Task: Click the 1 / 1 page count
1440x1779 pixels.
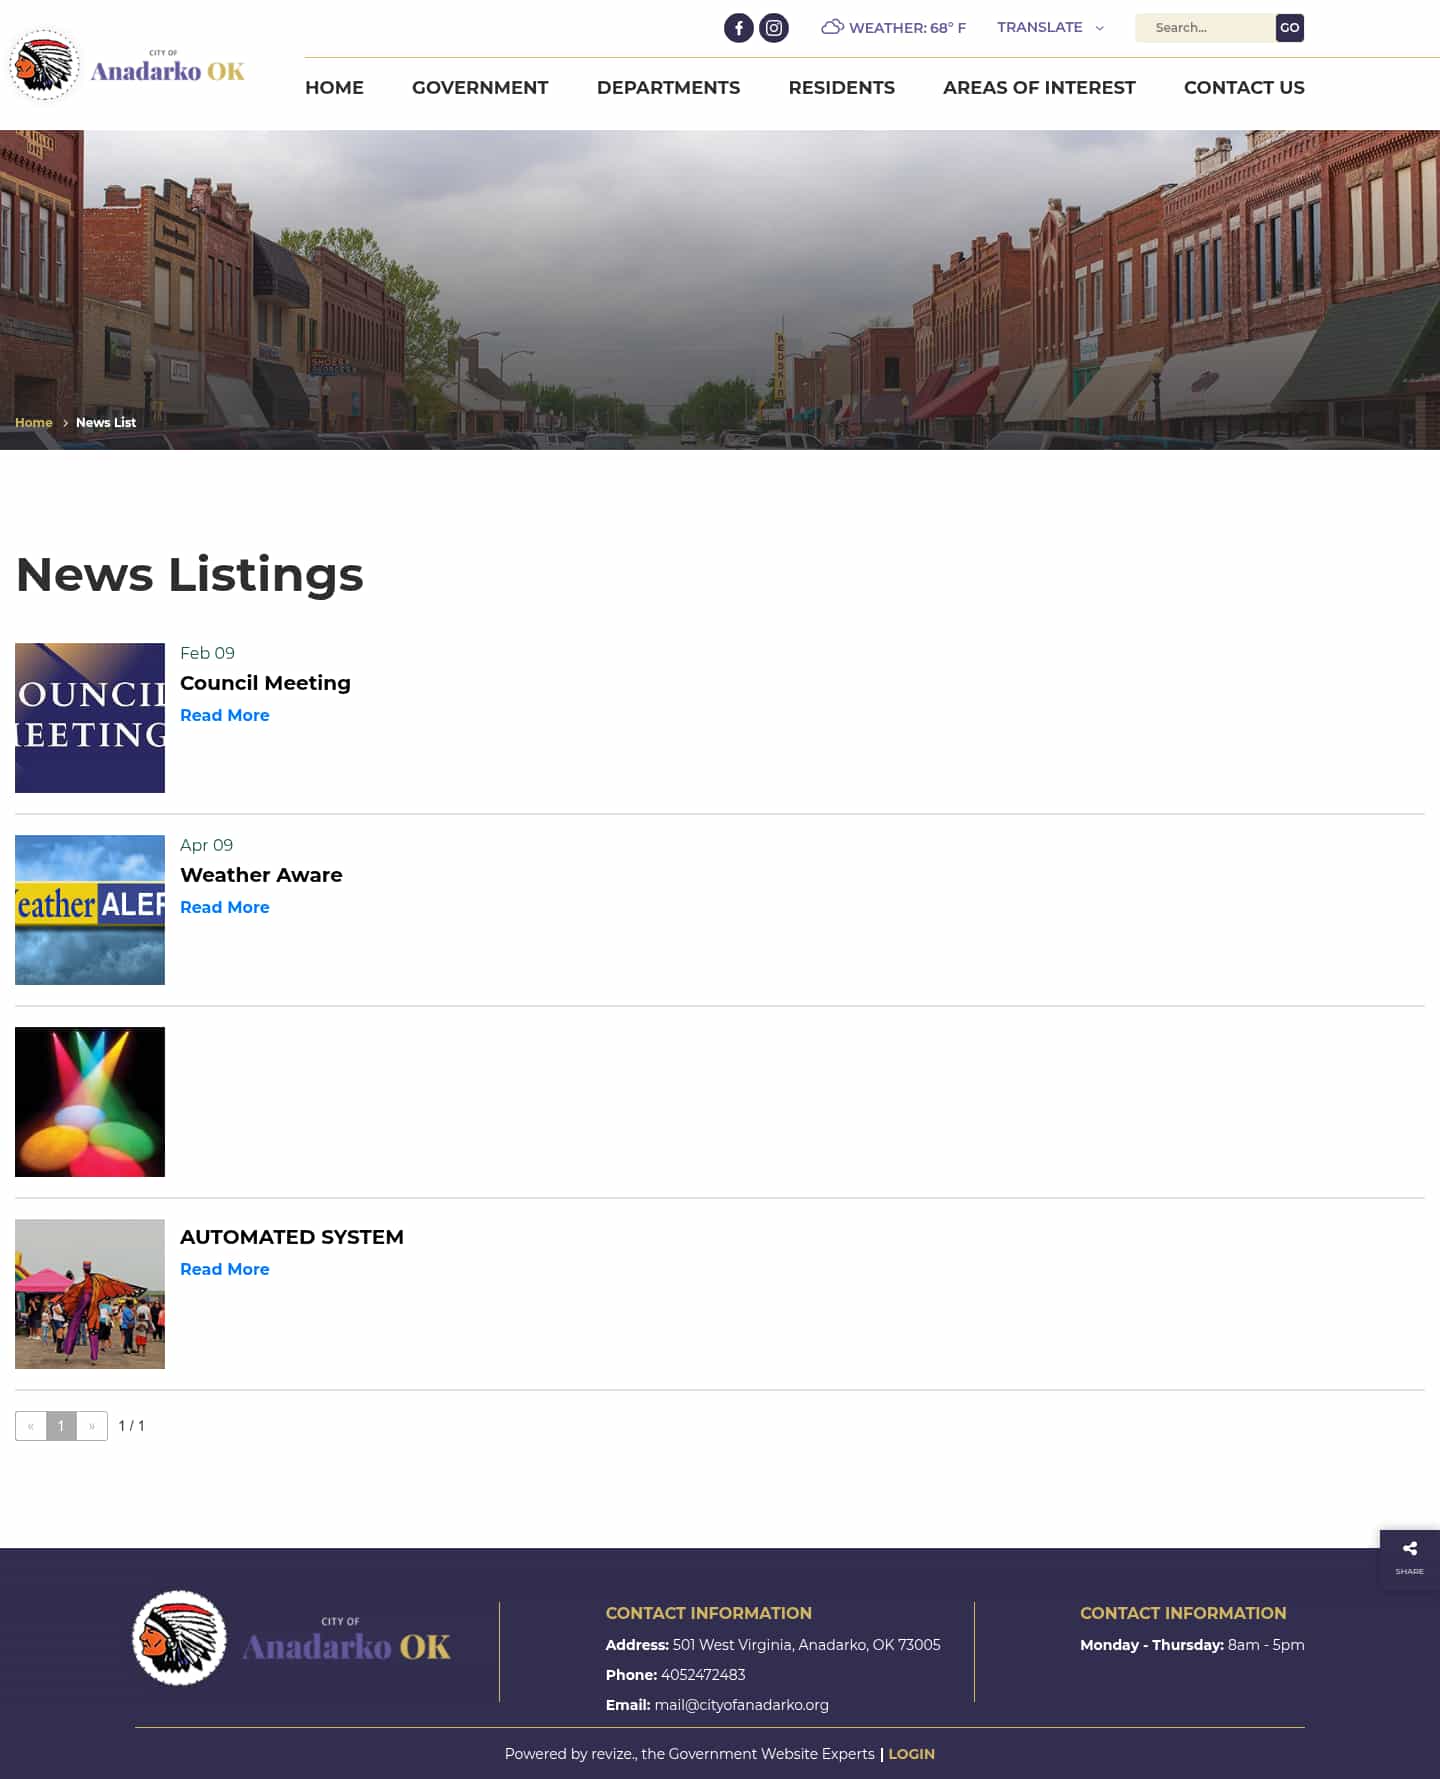Action: coord(131,1426)
